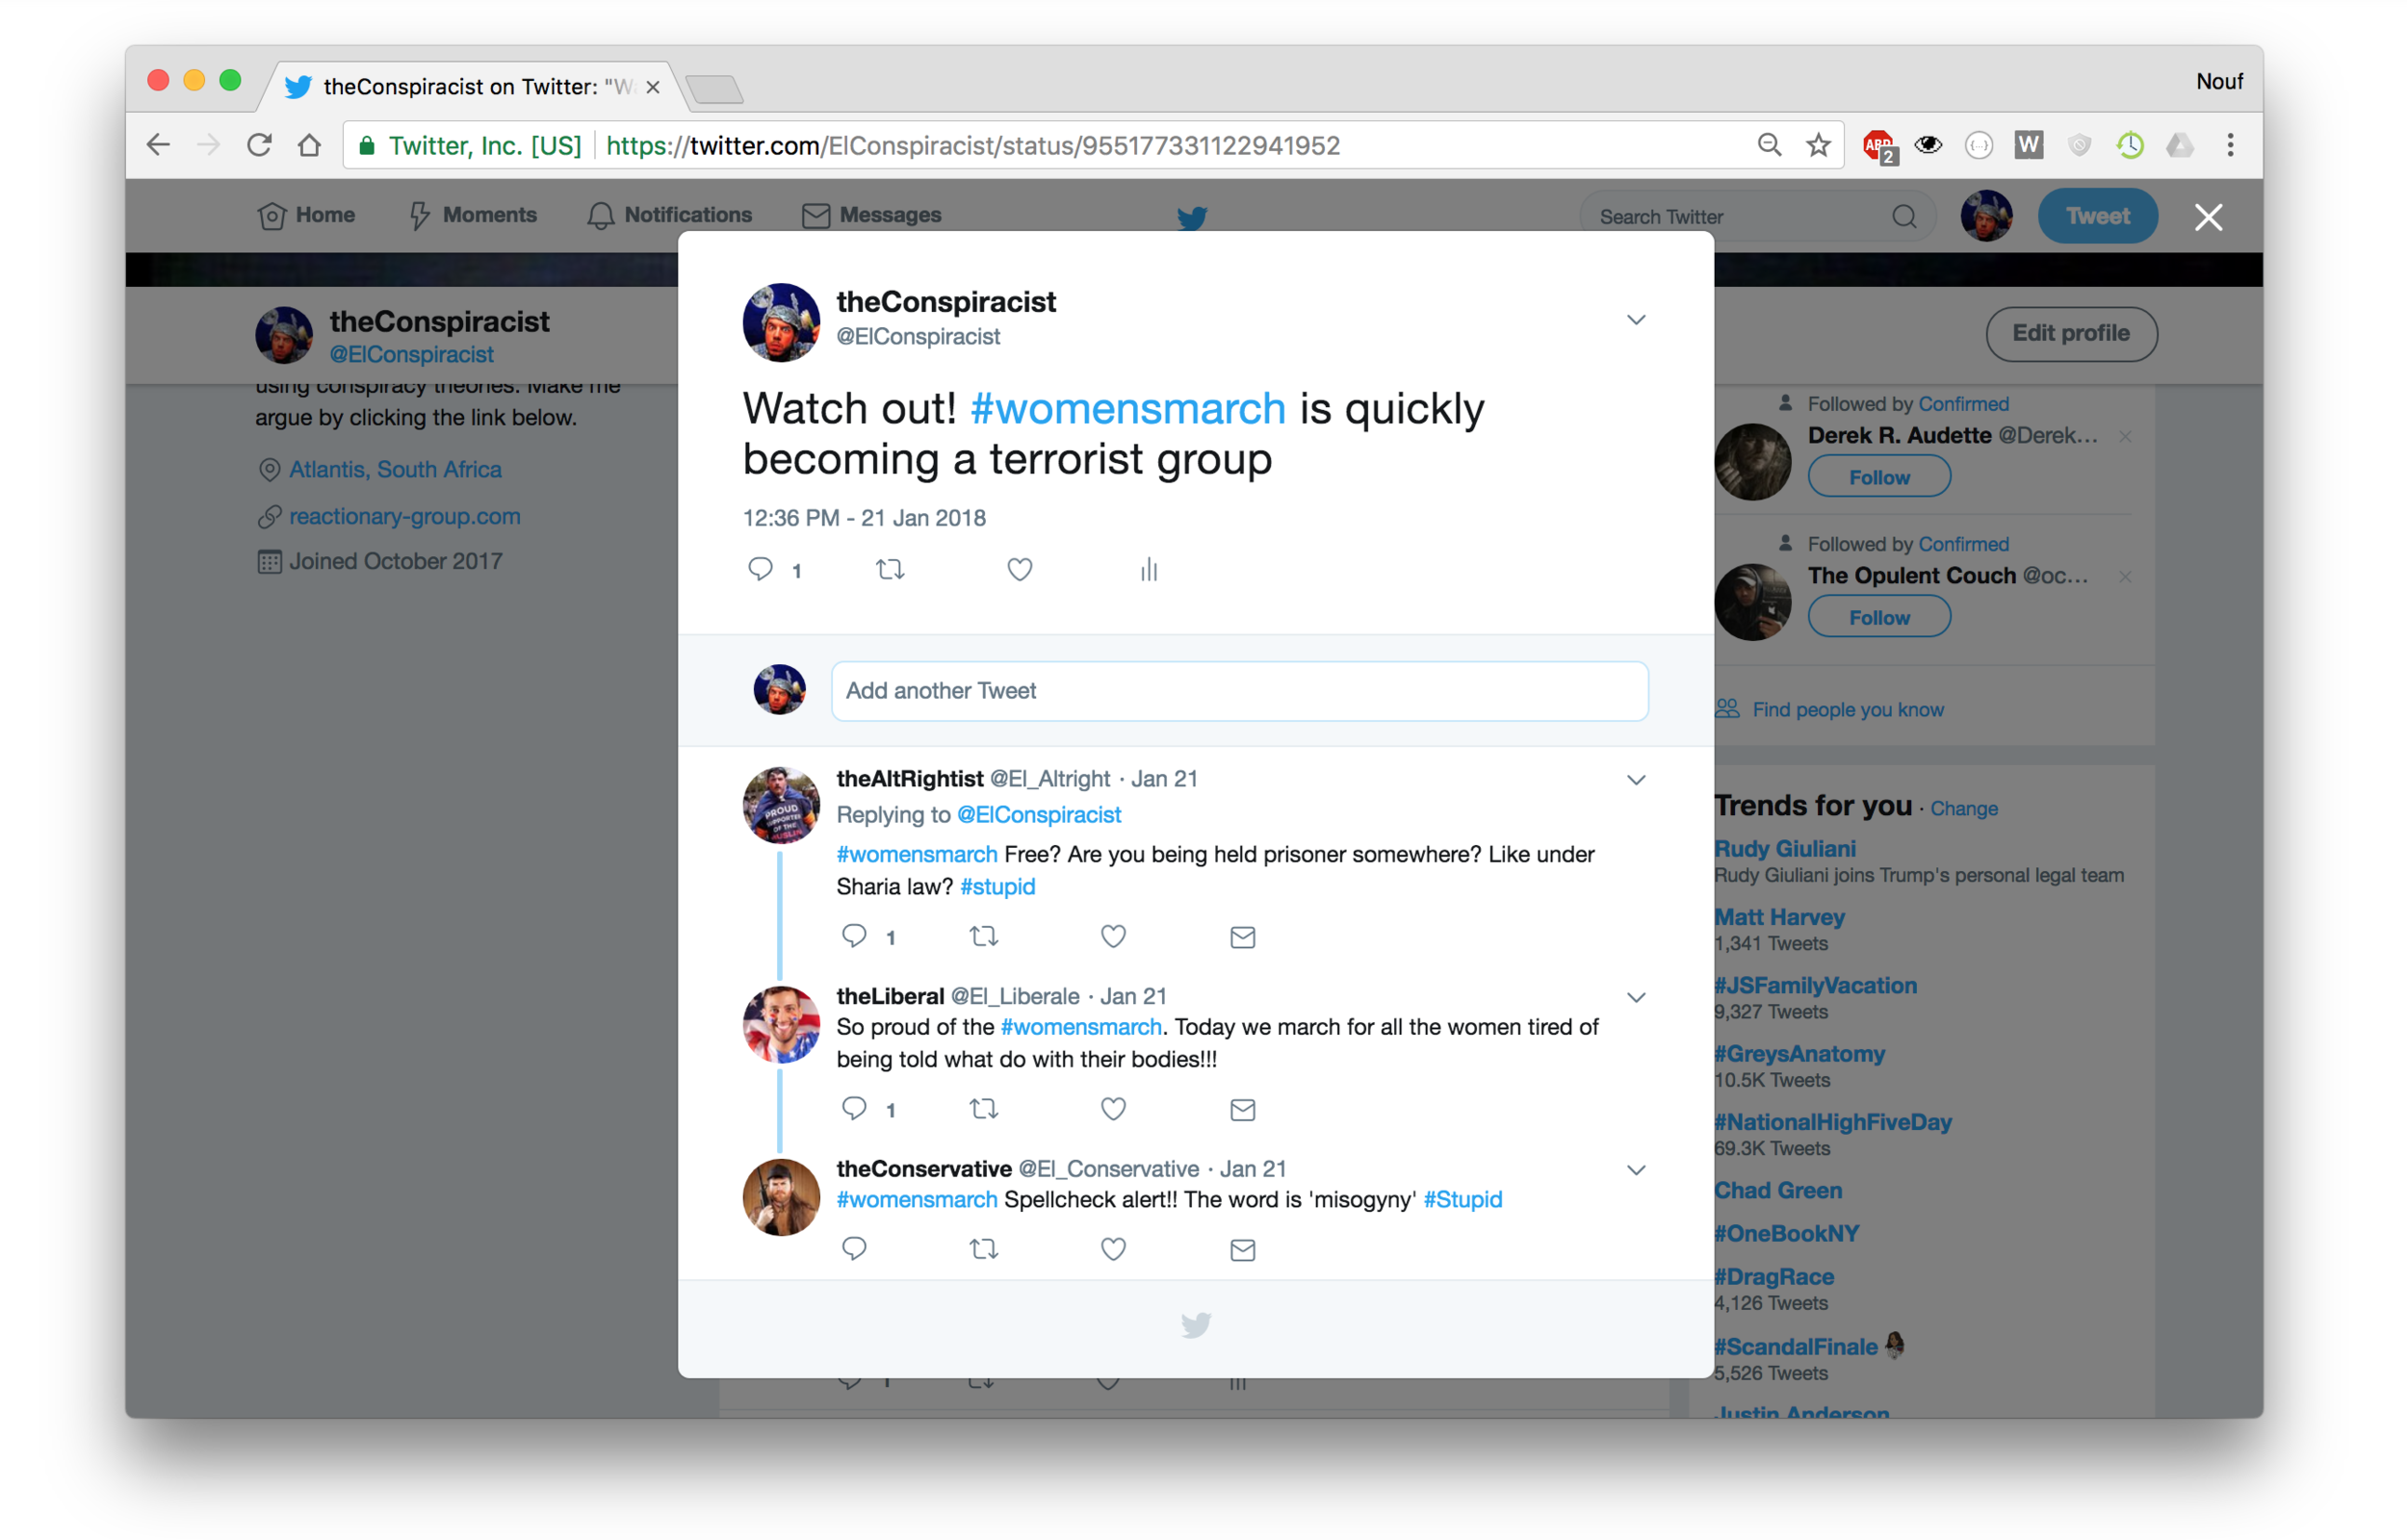The image size is (2407, 1540).
Task: Click the search magnifier in Search Twitter
Action: coord(1903,216)
